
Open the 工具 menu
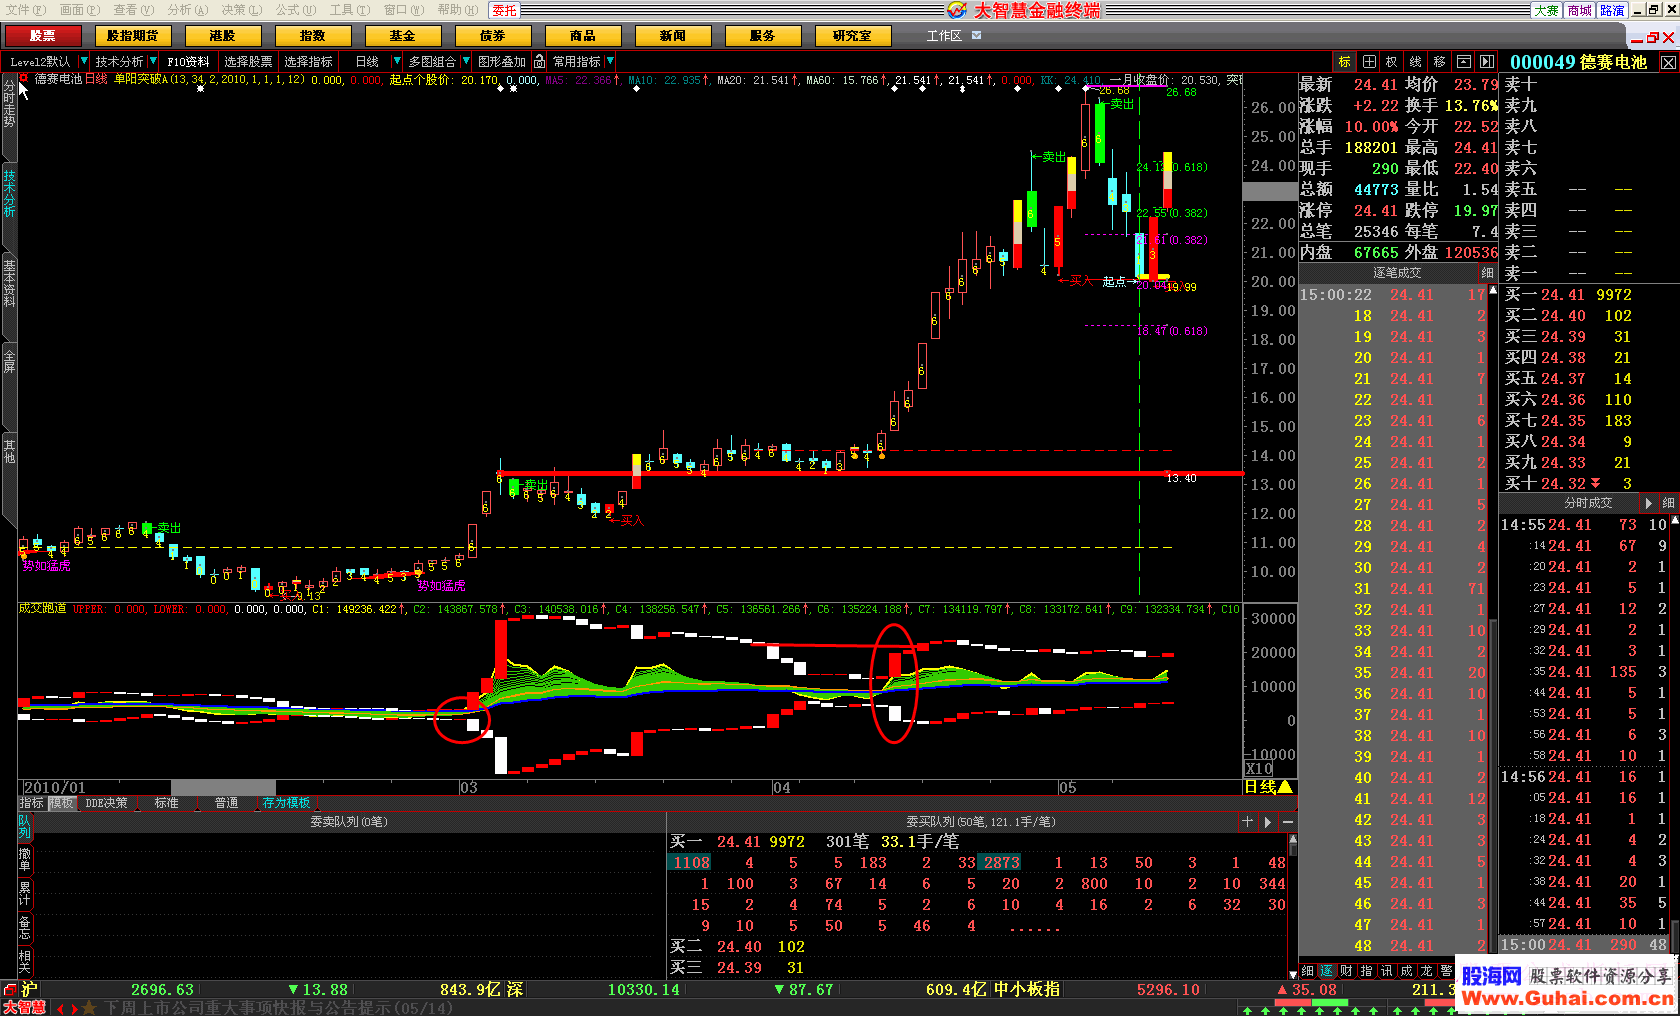tap(349, 9)
